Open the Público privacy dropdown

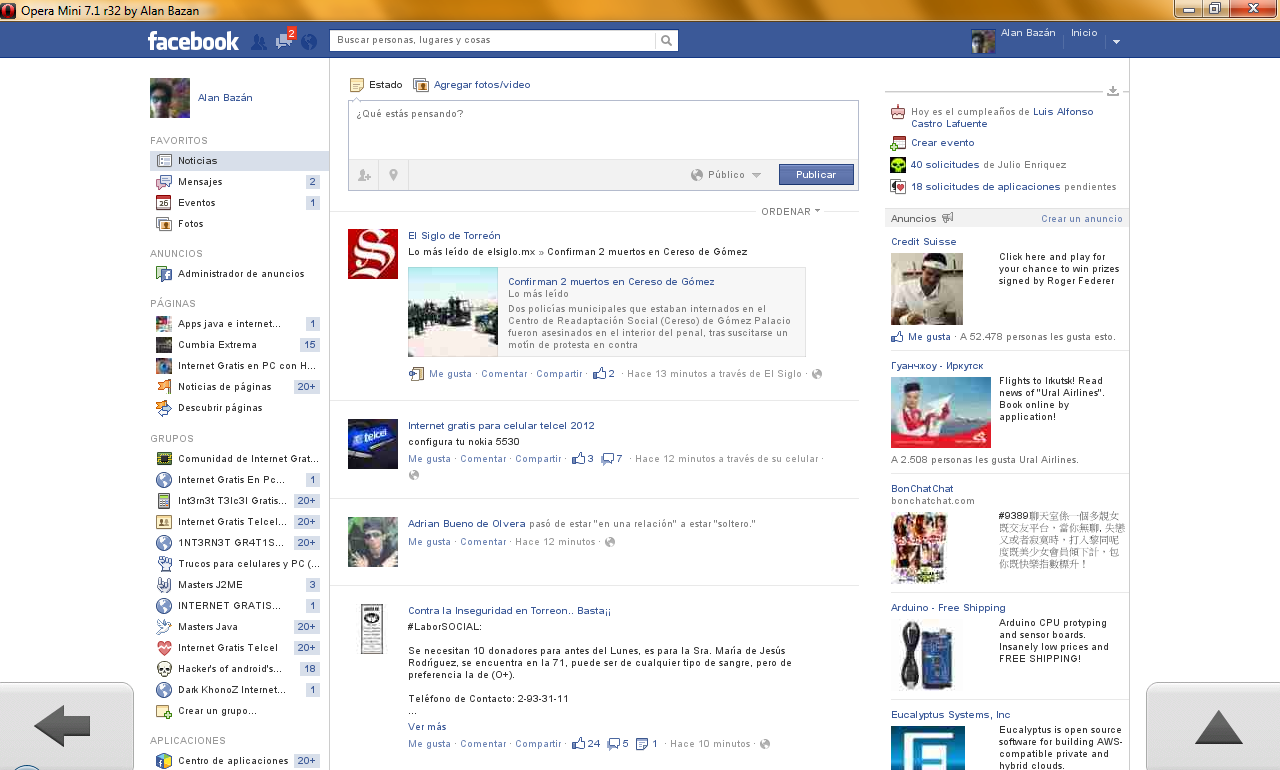[726, 175]
